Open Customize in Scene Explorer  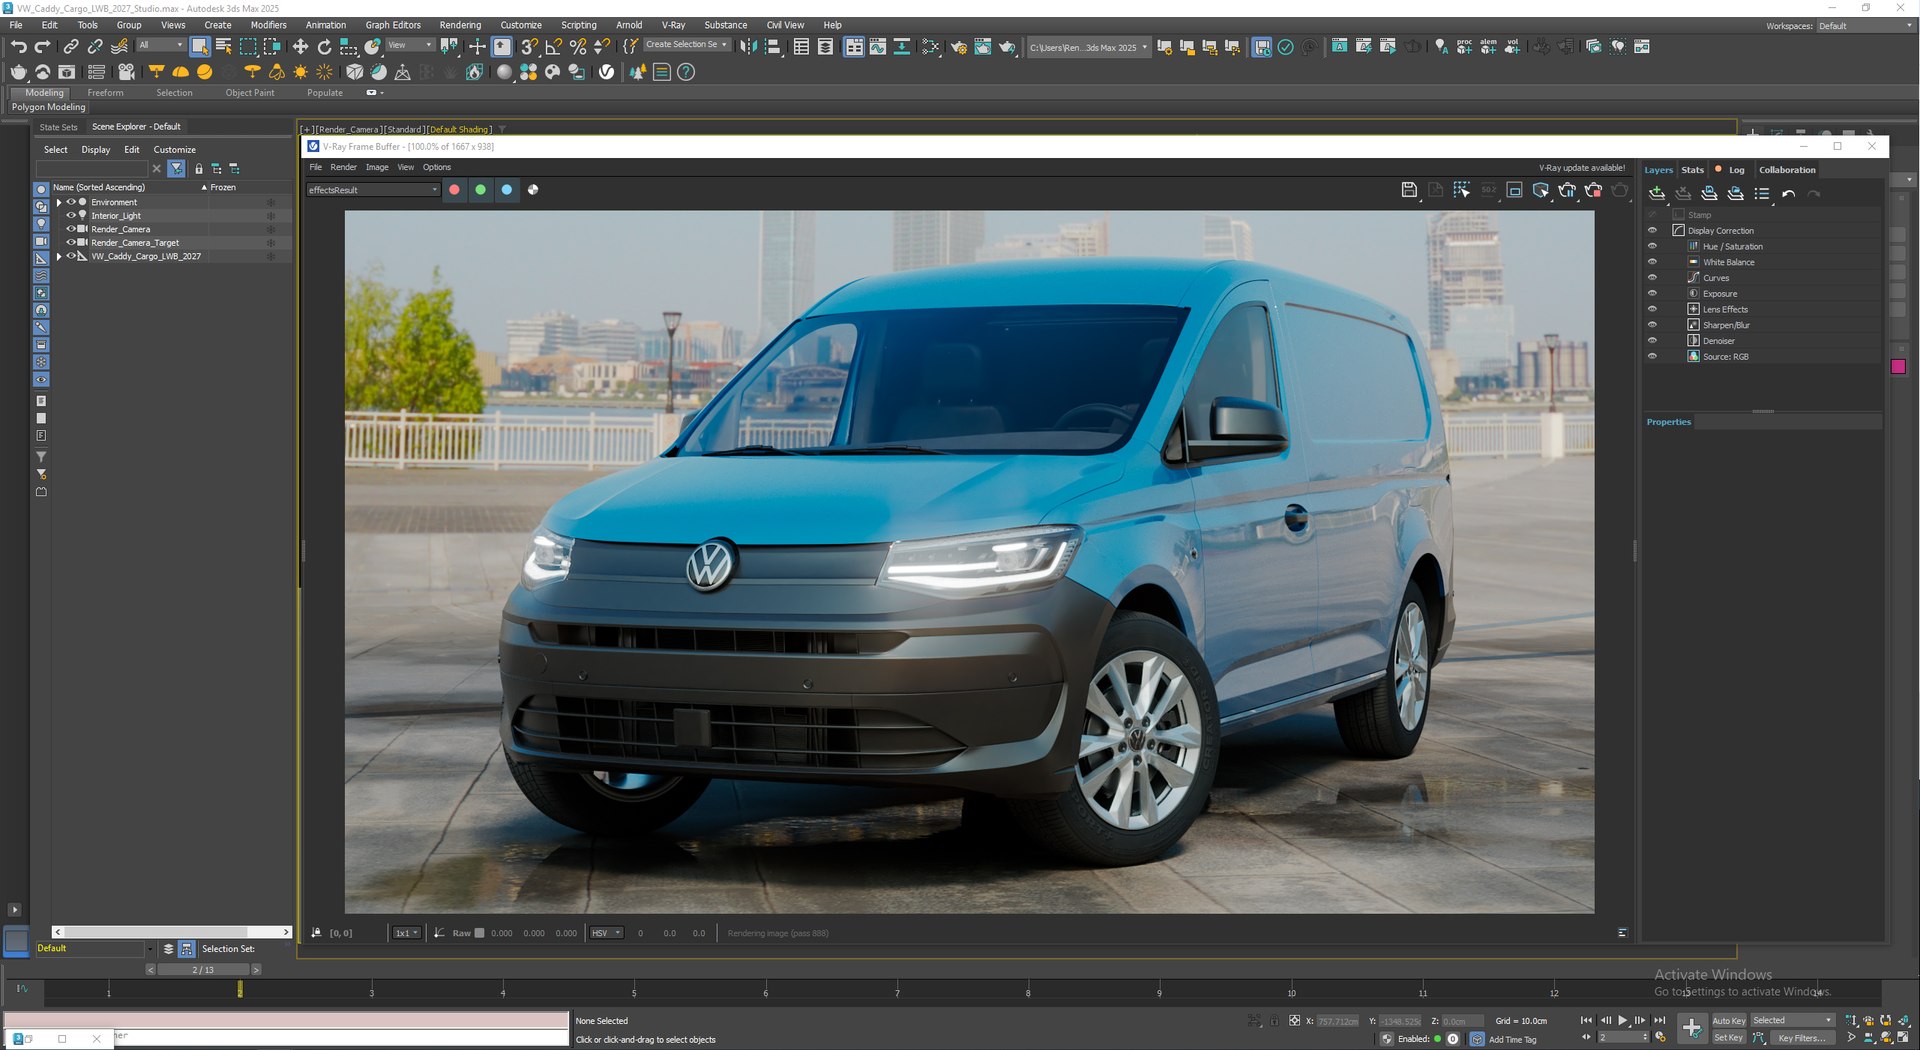click(x=174, y=150)
